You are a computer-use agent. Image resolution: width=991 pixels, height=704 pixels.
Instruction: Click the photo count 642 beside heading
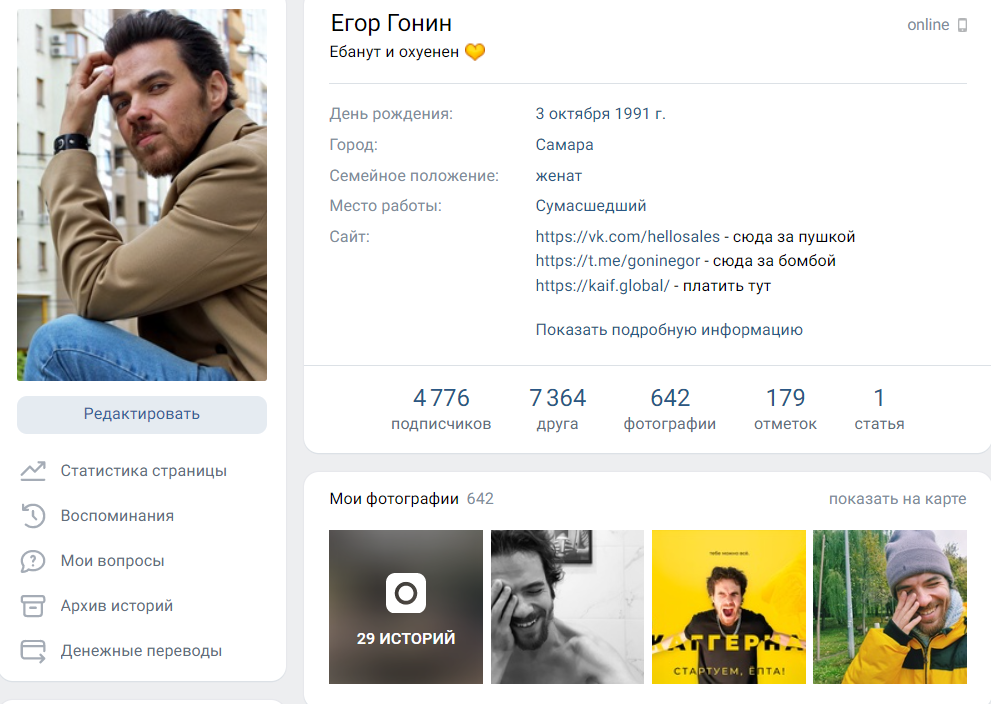point(480,499)
